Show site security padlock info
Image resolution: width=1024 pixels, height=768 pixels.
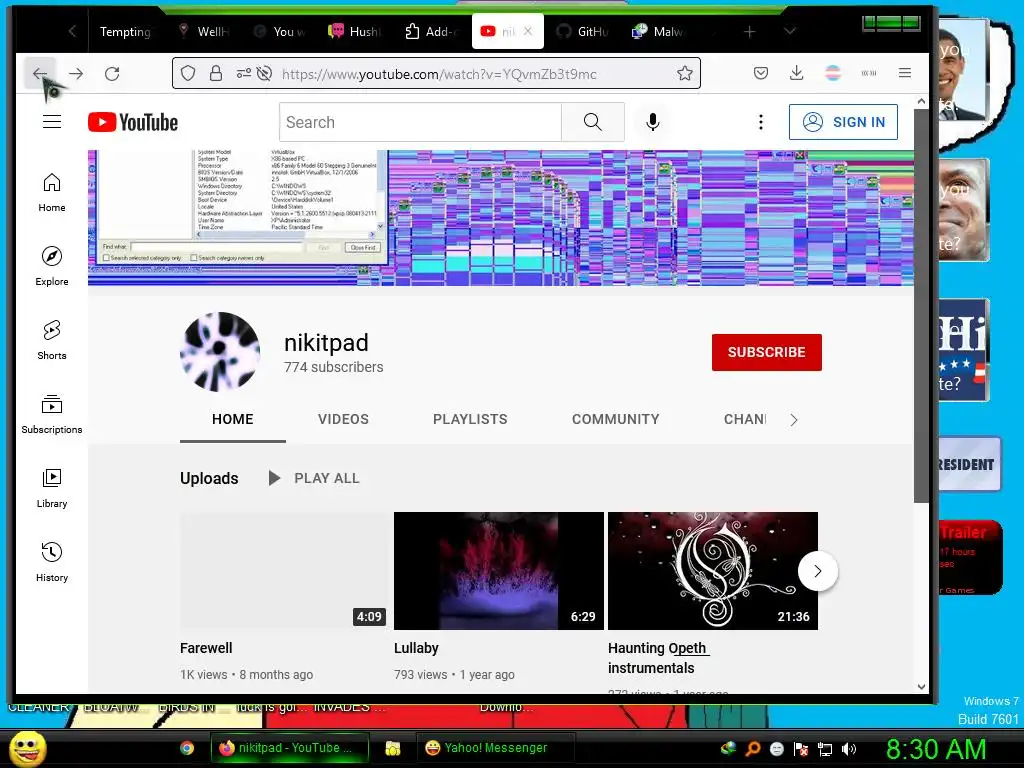[x=216, y=73]
